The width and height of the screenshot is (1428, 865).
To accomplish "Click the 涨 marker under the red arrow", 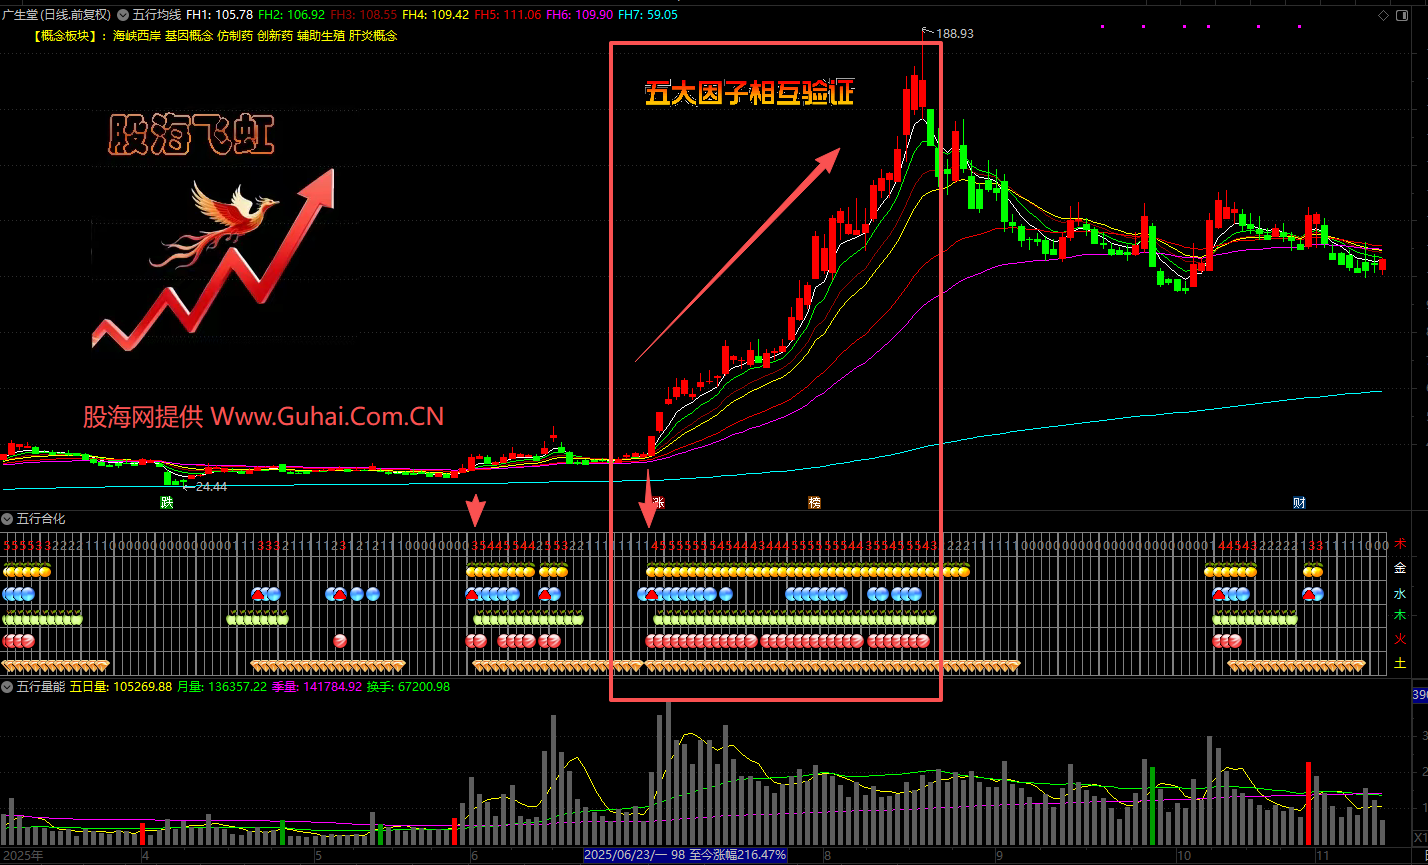I will point(657,502).
